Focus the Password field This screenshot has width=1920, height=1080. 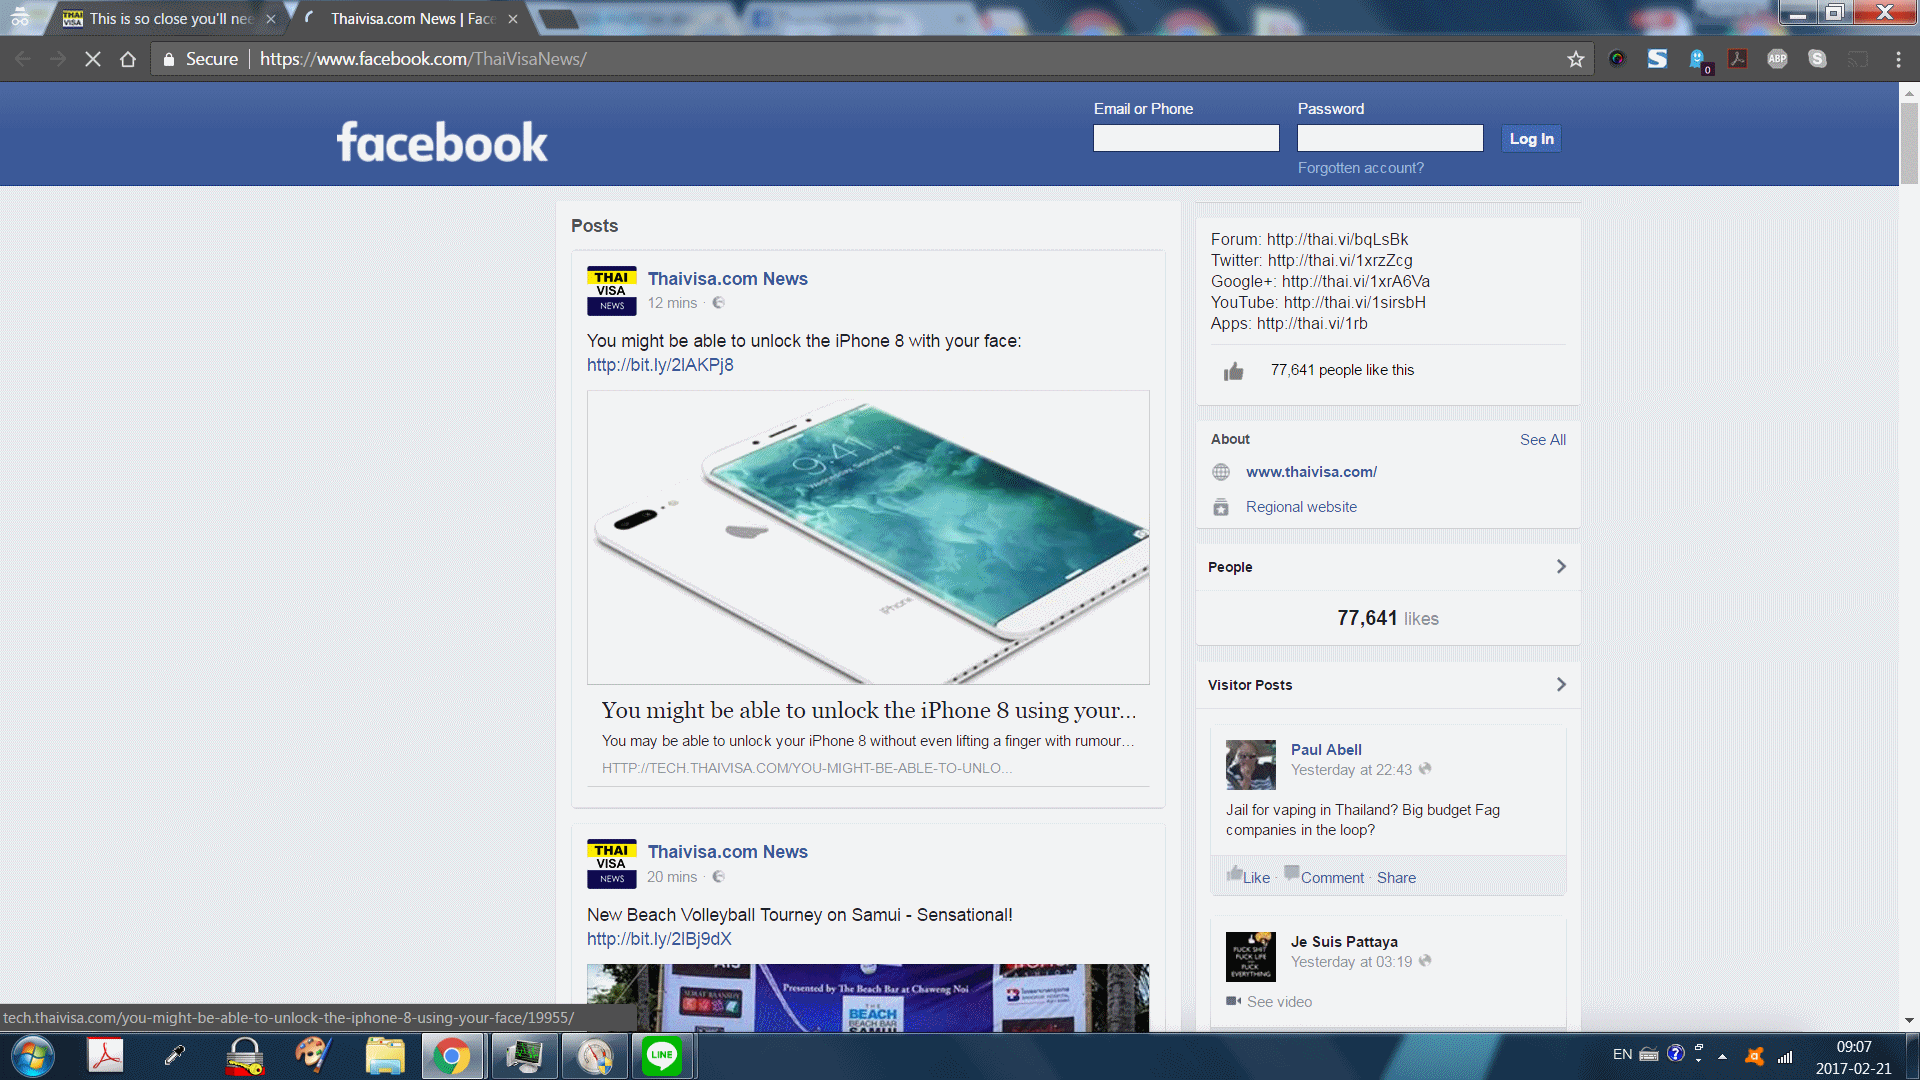pos(1390,138)
